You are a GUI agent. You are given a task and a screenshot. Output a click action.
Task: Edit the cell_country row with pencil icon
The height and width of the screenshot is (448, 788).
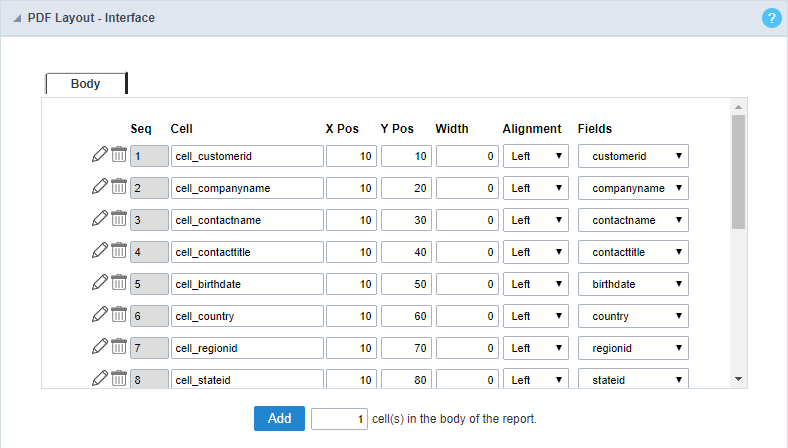tap(100, 314)
